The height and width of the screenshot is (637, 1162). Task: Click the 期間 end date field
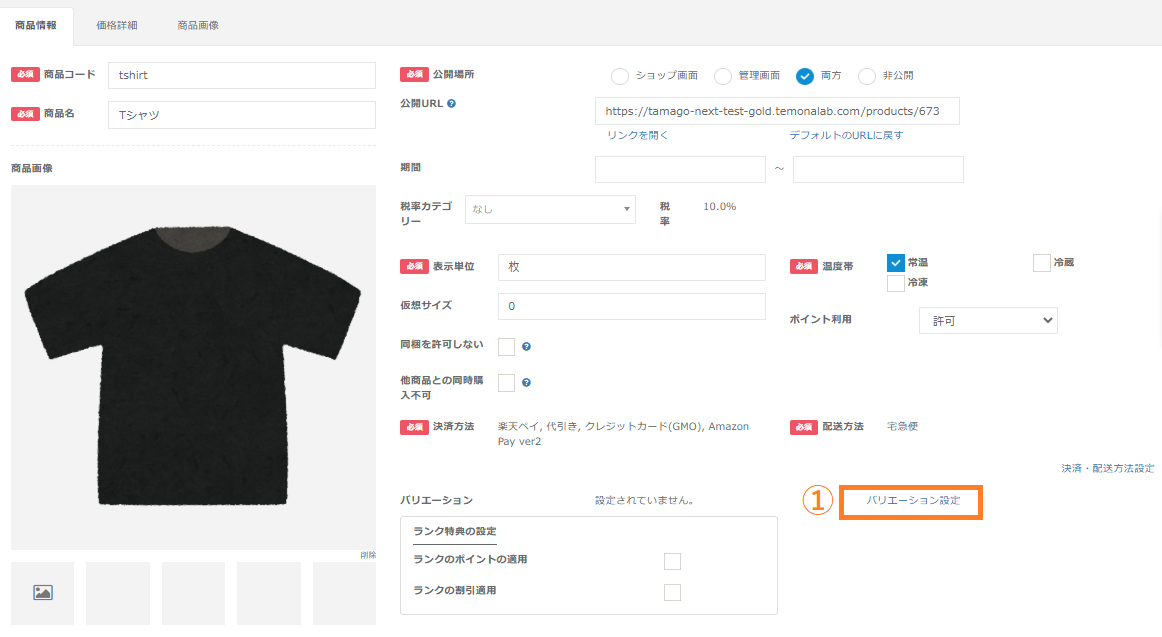pyautogui.click(x=878, y=169)
